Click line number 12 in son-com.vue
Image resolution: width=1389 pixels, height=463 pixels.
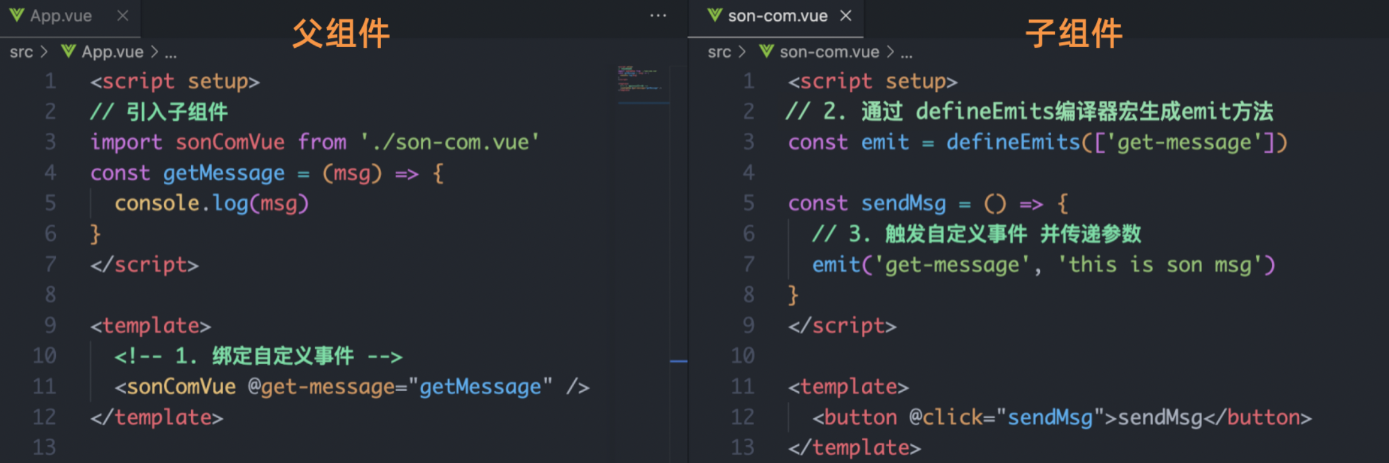tap(743, 417)
